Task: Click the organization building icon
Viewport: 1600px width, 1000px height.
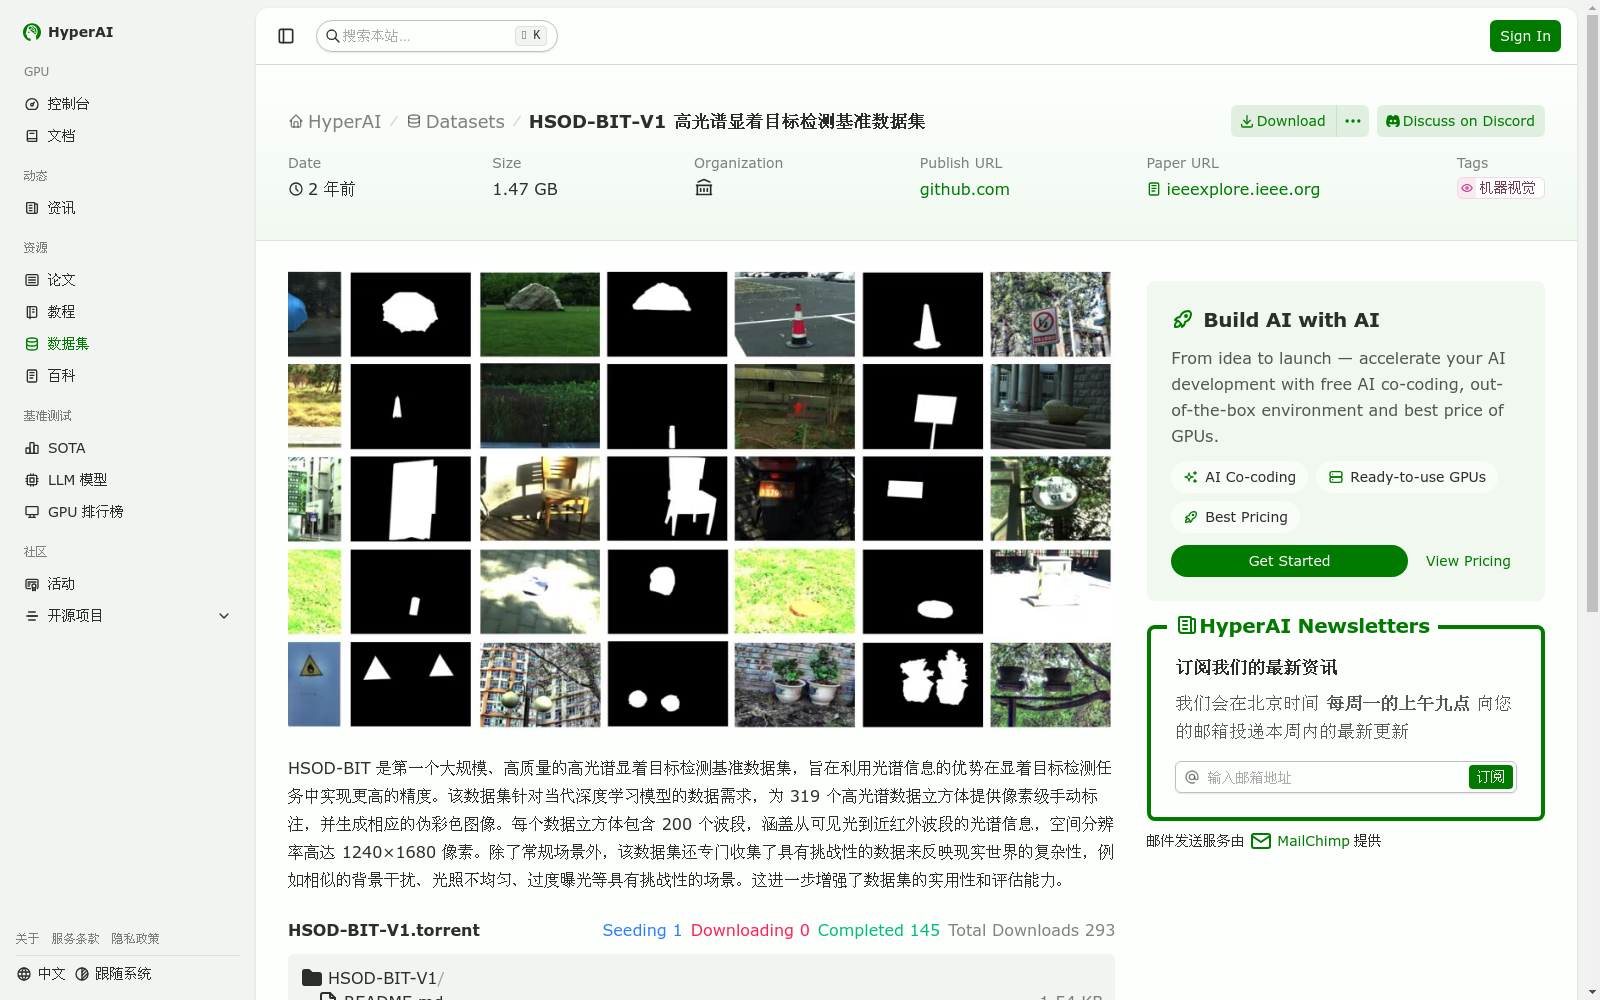Action: click(x=704, y=188)
